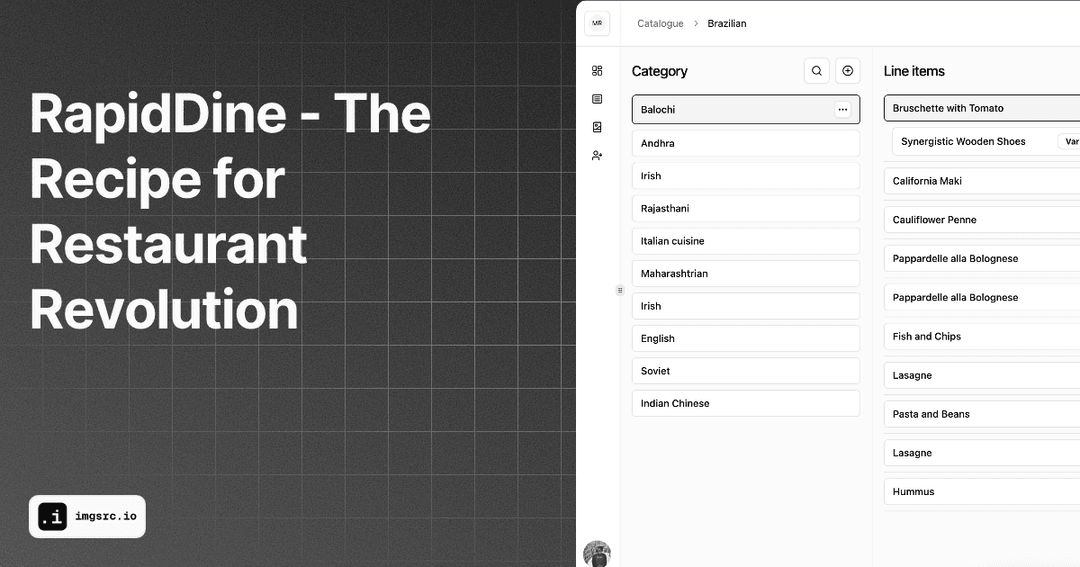The height and width of the screenshot is (567, 1080).
Task: Click the MR workspace logo
Action: click(x=597, y=23)
